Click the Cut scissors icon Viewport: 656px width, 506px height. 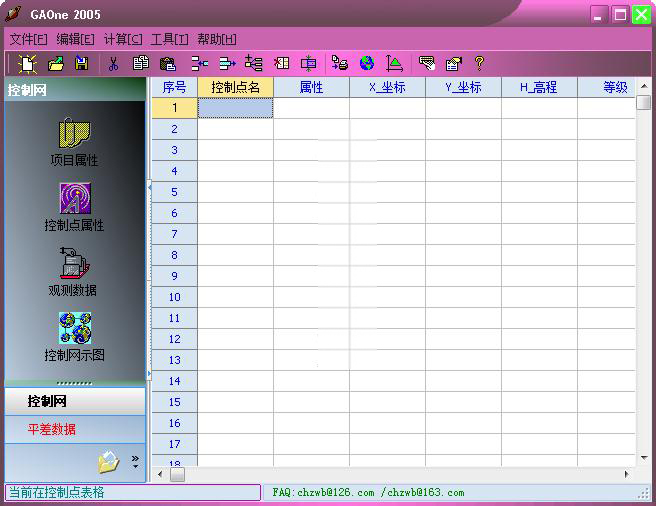(x=113, y=64)
